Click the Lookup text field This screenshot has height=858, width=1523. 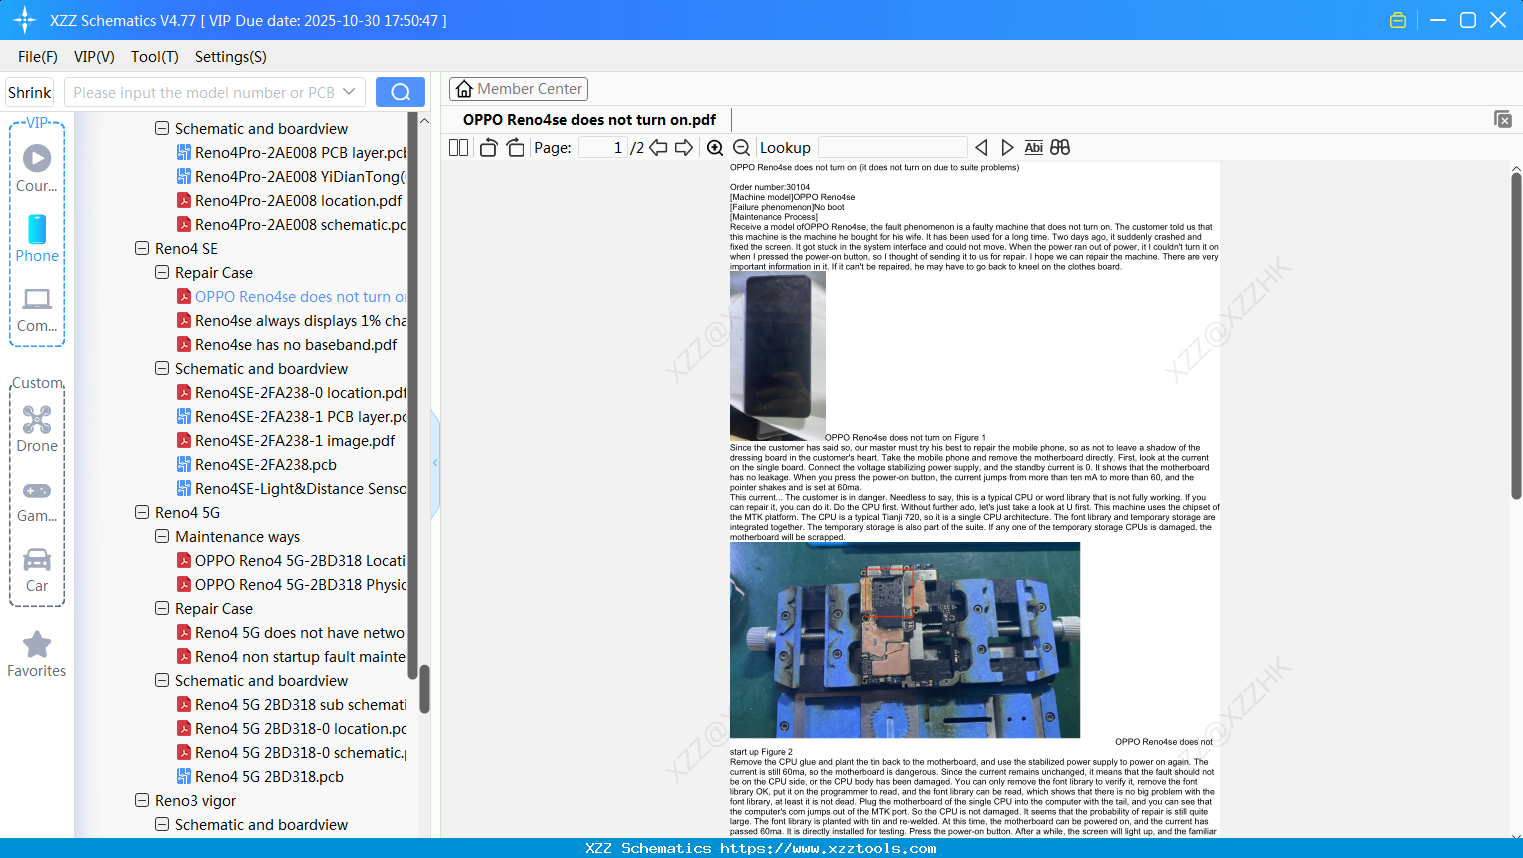893,148
